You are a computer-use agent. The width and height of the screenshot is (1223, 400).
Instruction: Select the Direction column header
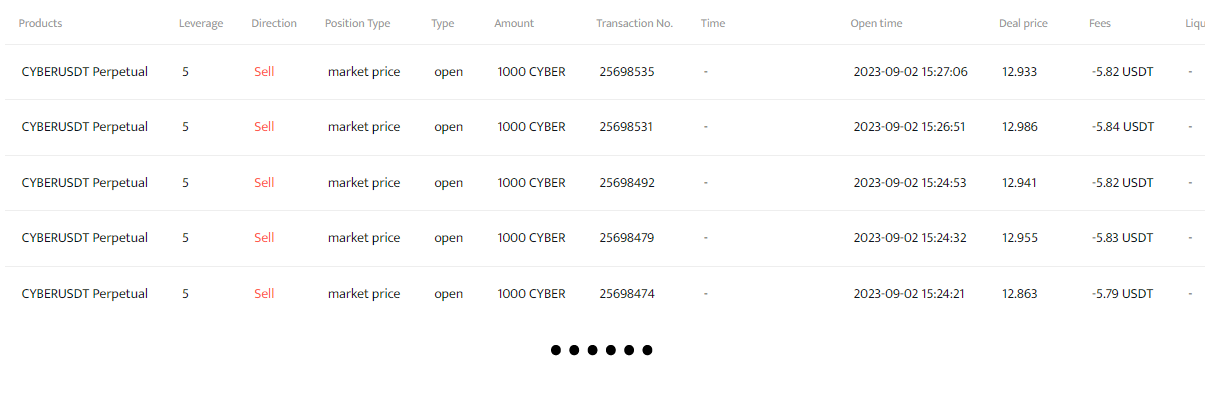click(x=274, y=23)
